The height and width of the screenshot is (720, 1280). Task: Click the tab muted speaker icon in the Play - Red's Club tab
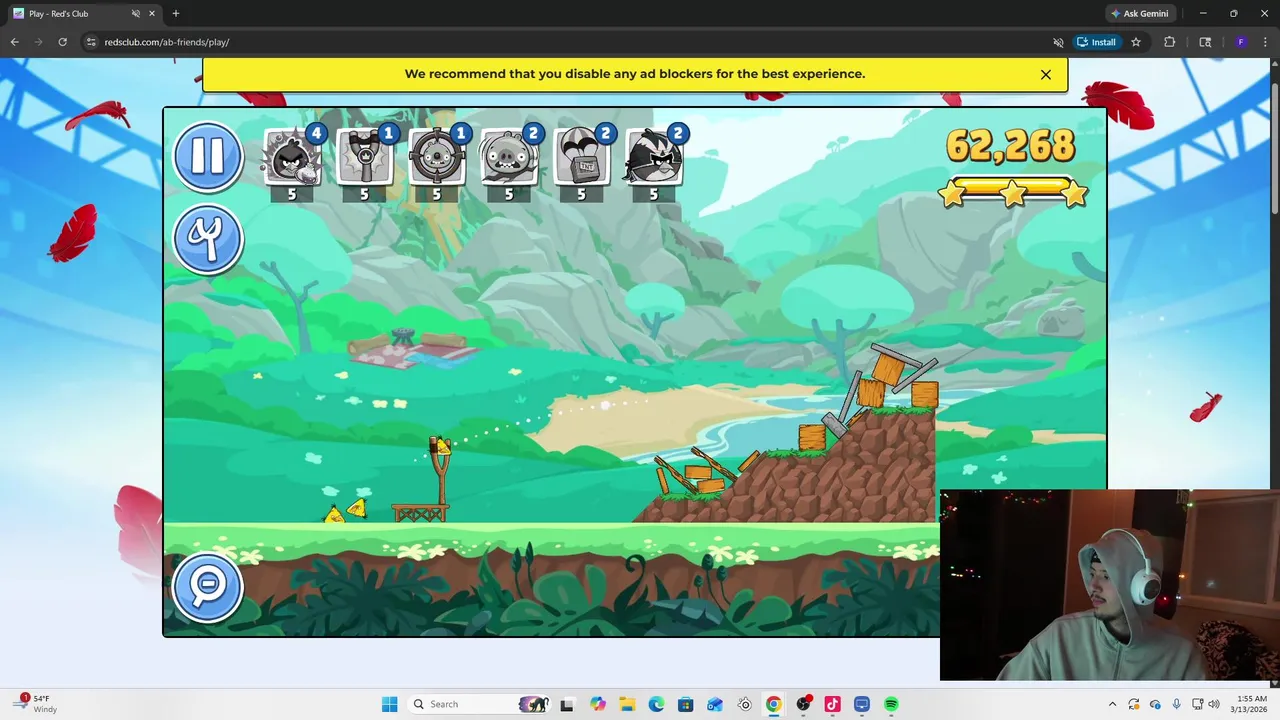pyautogui.click(x=135, y=14)
